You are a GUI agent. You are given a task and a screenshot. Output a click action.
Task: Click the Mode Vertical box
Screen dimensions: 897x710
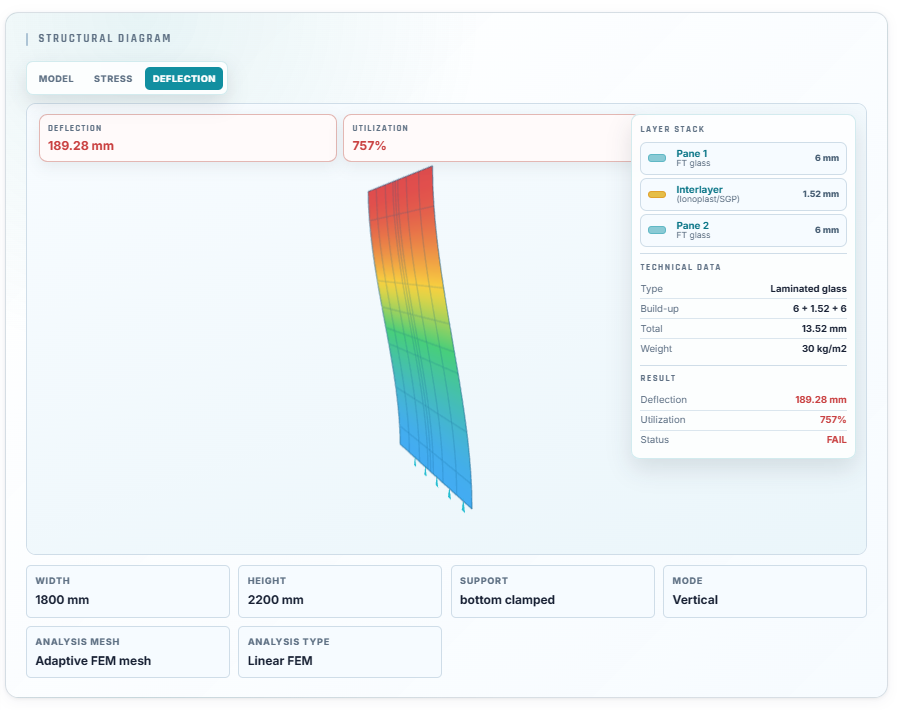tap(765, 592)
